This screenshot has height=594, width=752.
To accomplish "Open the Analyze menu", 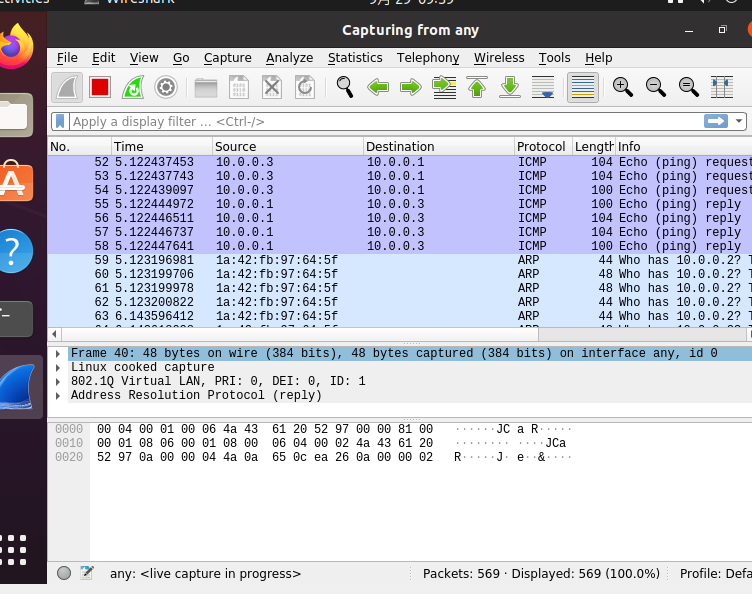I will tap(290, 58).
